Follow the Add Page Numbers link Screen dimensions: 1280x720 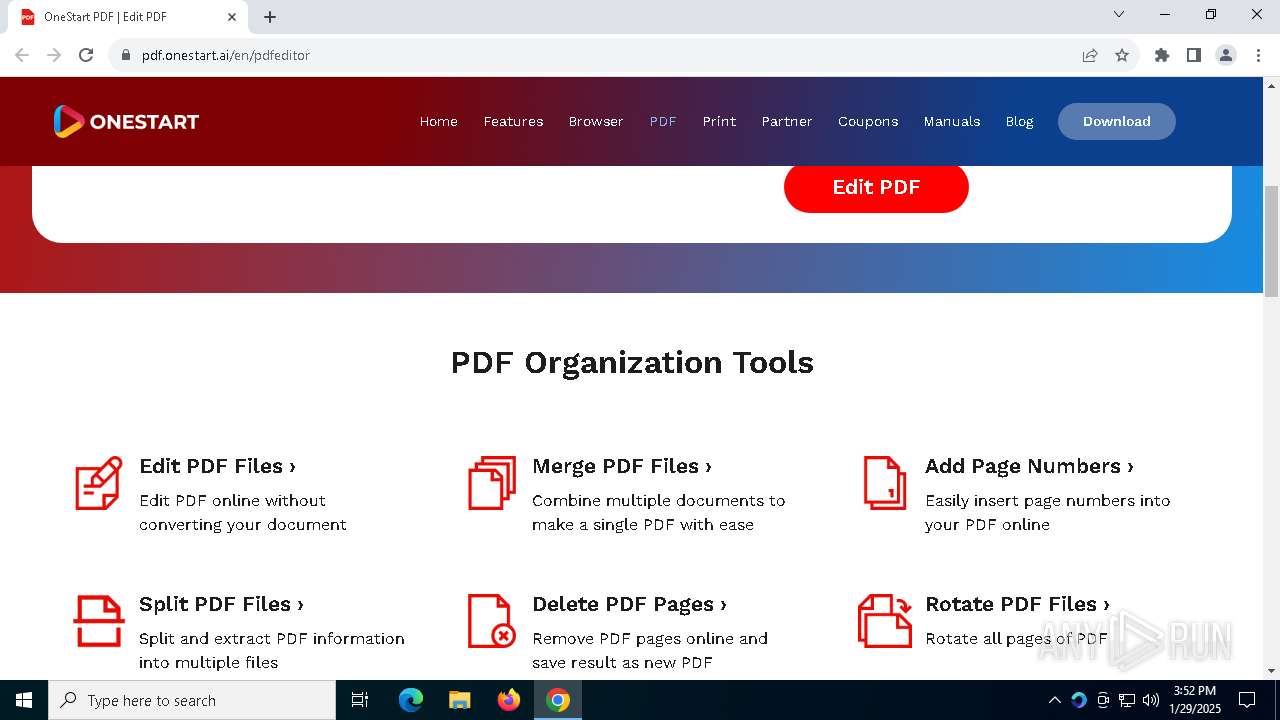pos(1030,466)
